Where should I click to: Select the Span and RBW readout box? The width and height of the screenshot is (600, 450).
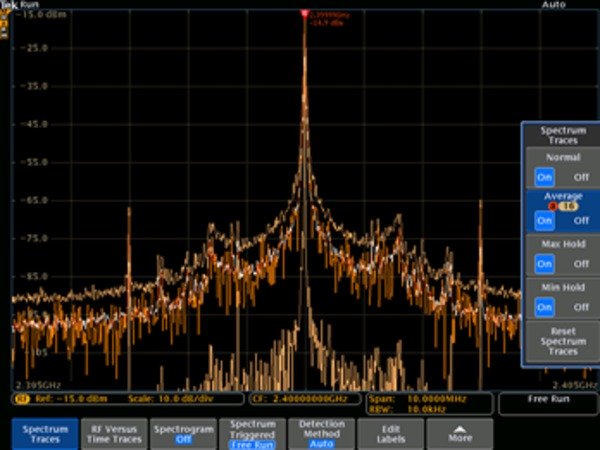pos(430,403)
